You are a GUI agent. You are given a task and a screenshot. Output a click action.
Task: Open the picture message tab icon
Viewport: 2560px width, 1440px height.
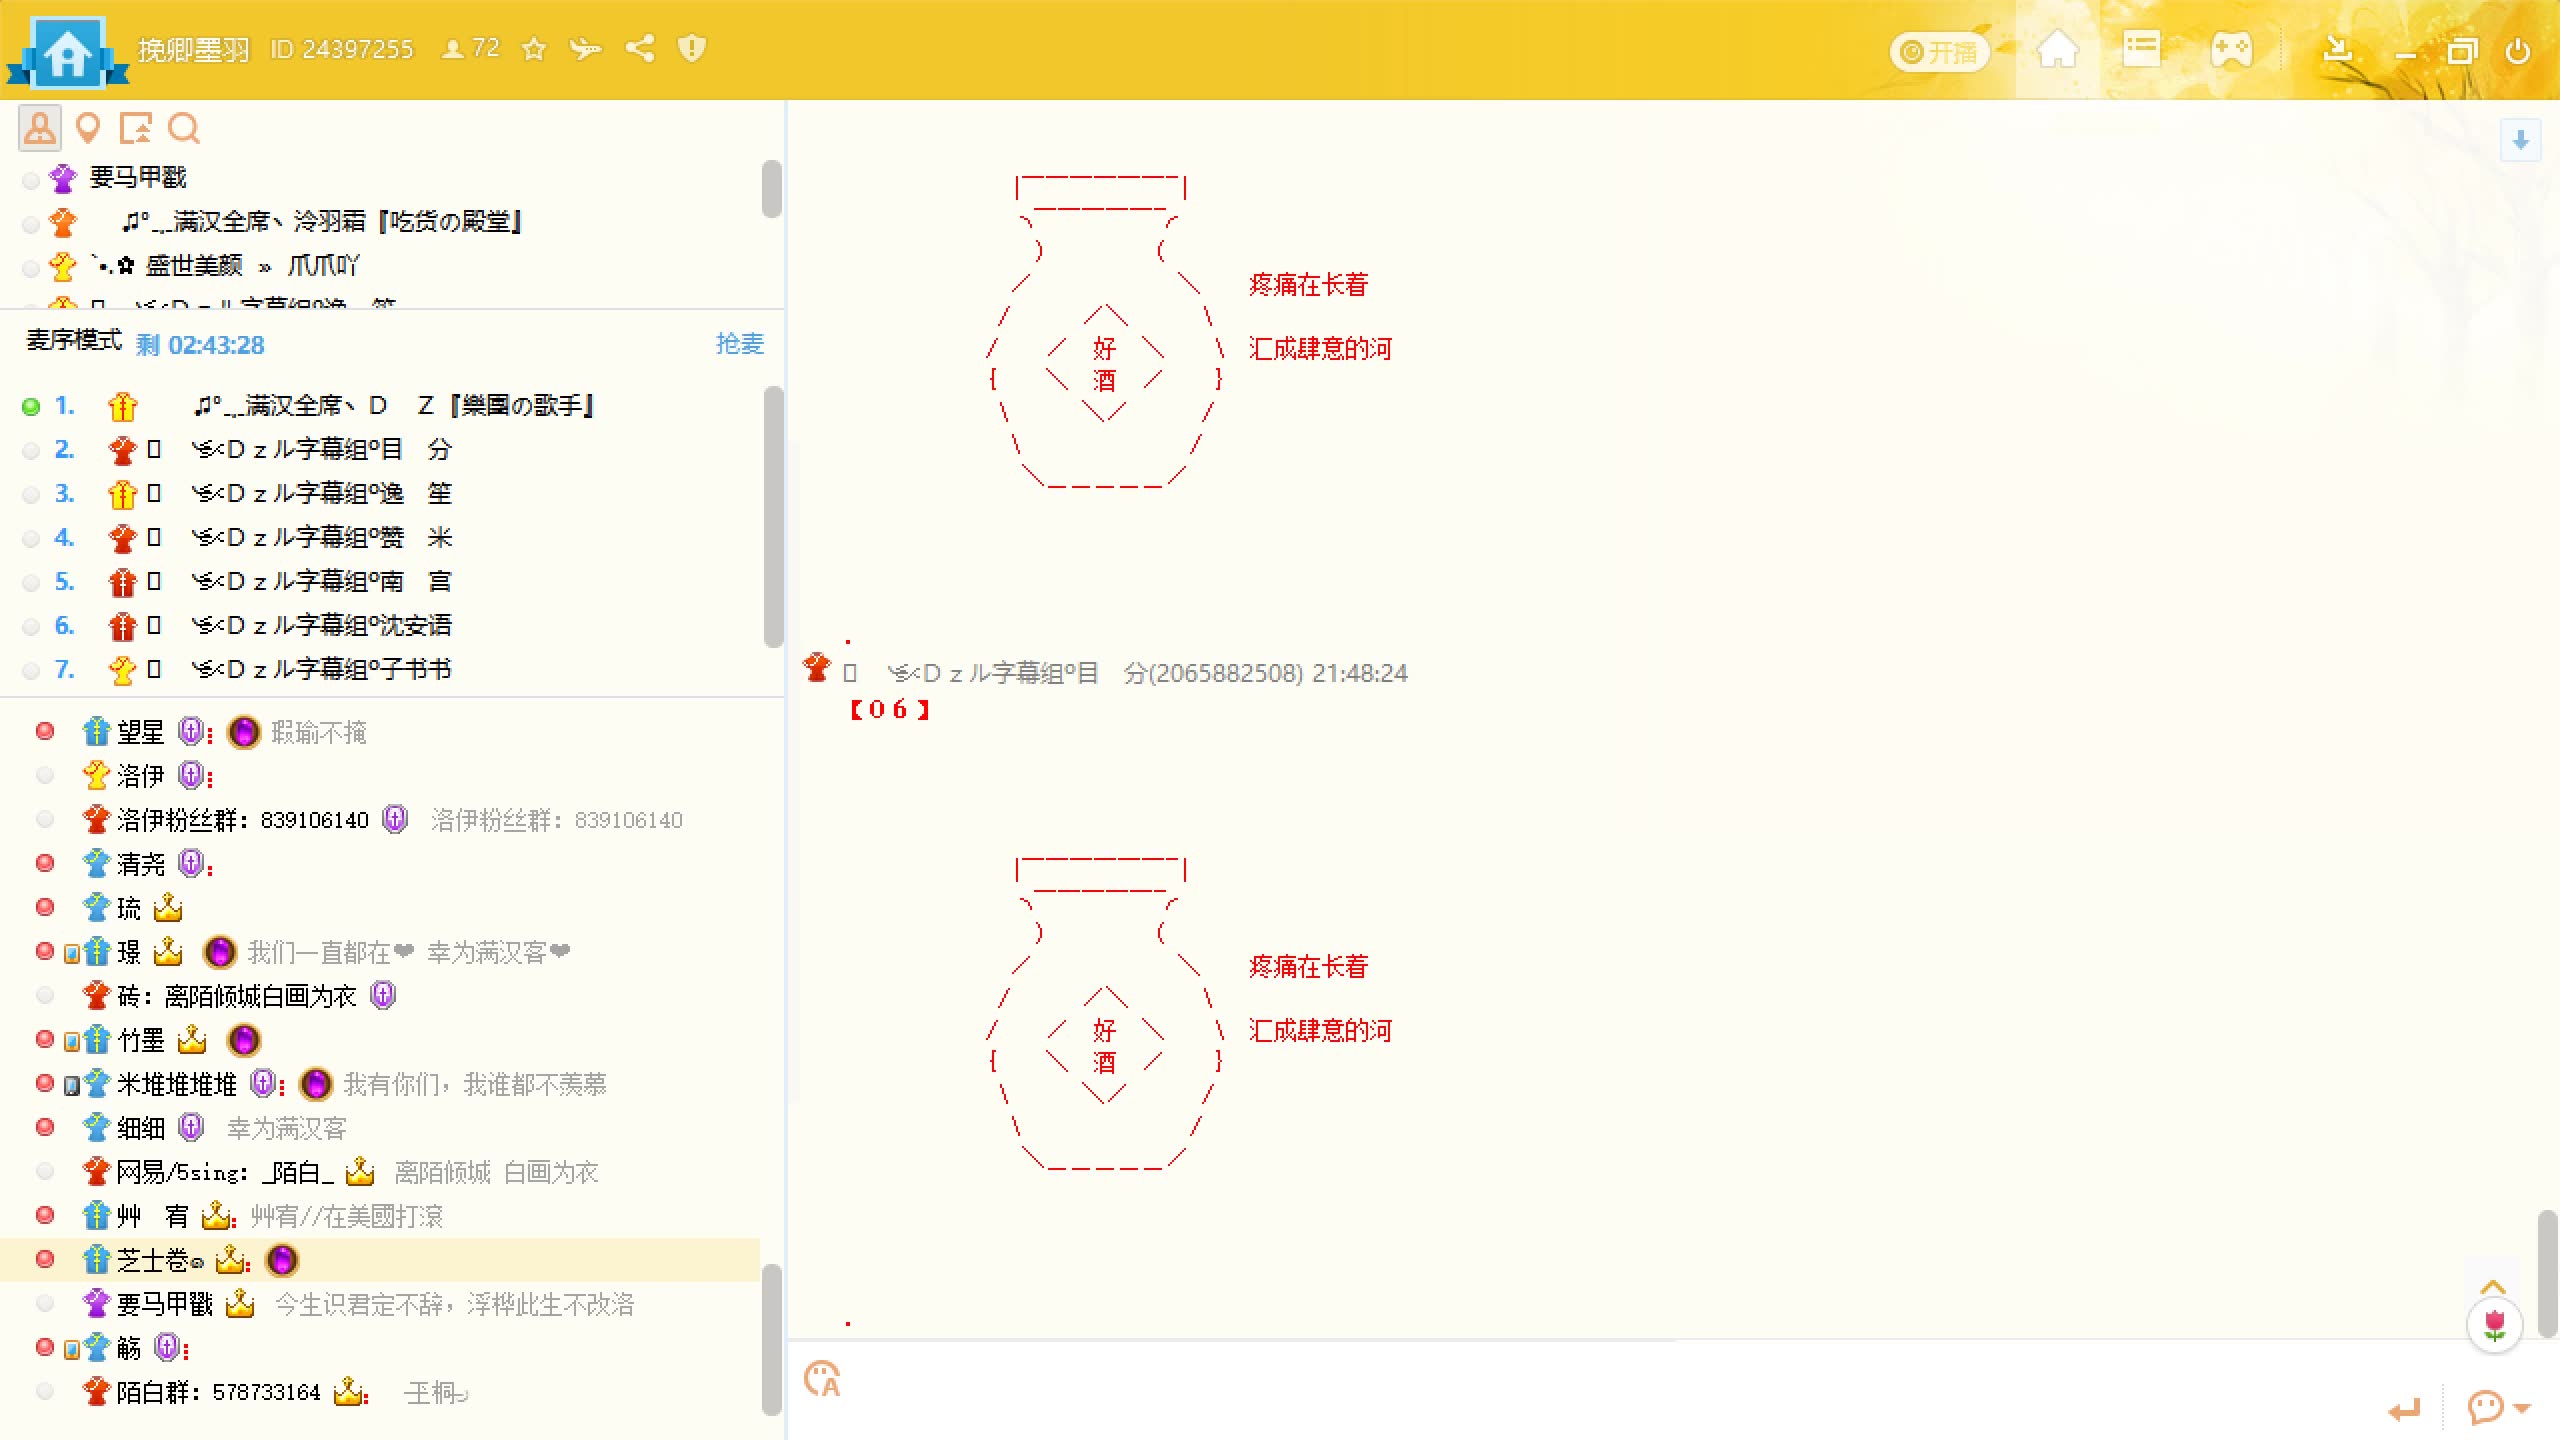tap(135, 128)
